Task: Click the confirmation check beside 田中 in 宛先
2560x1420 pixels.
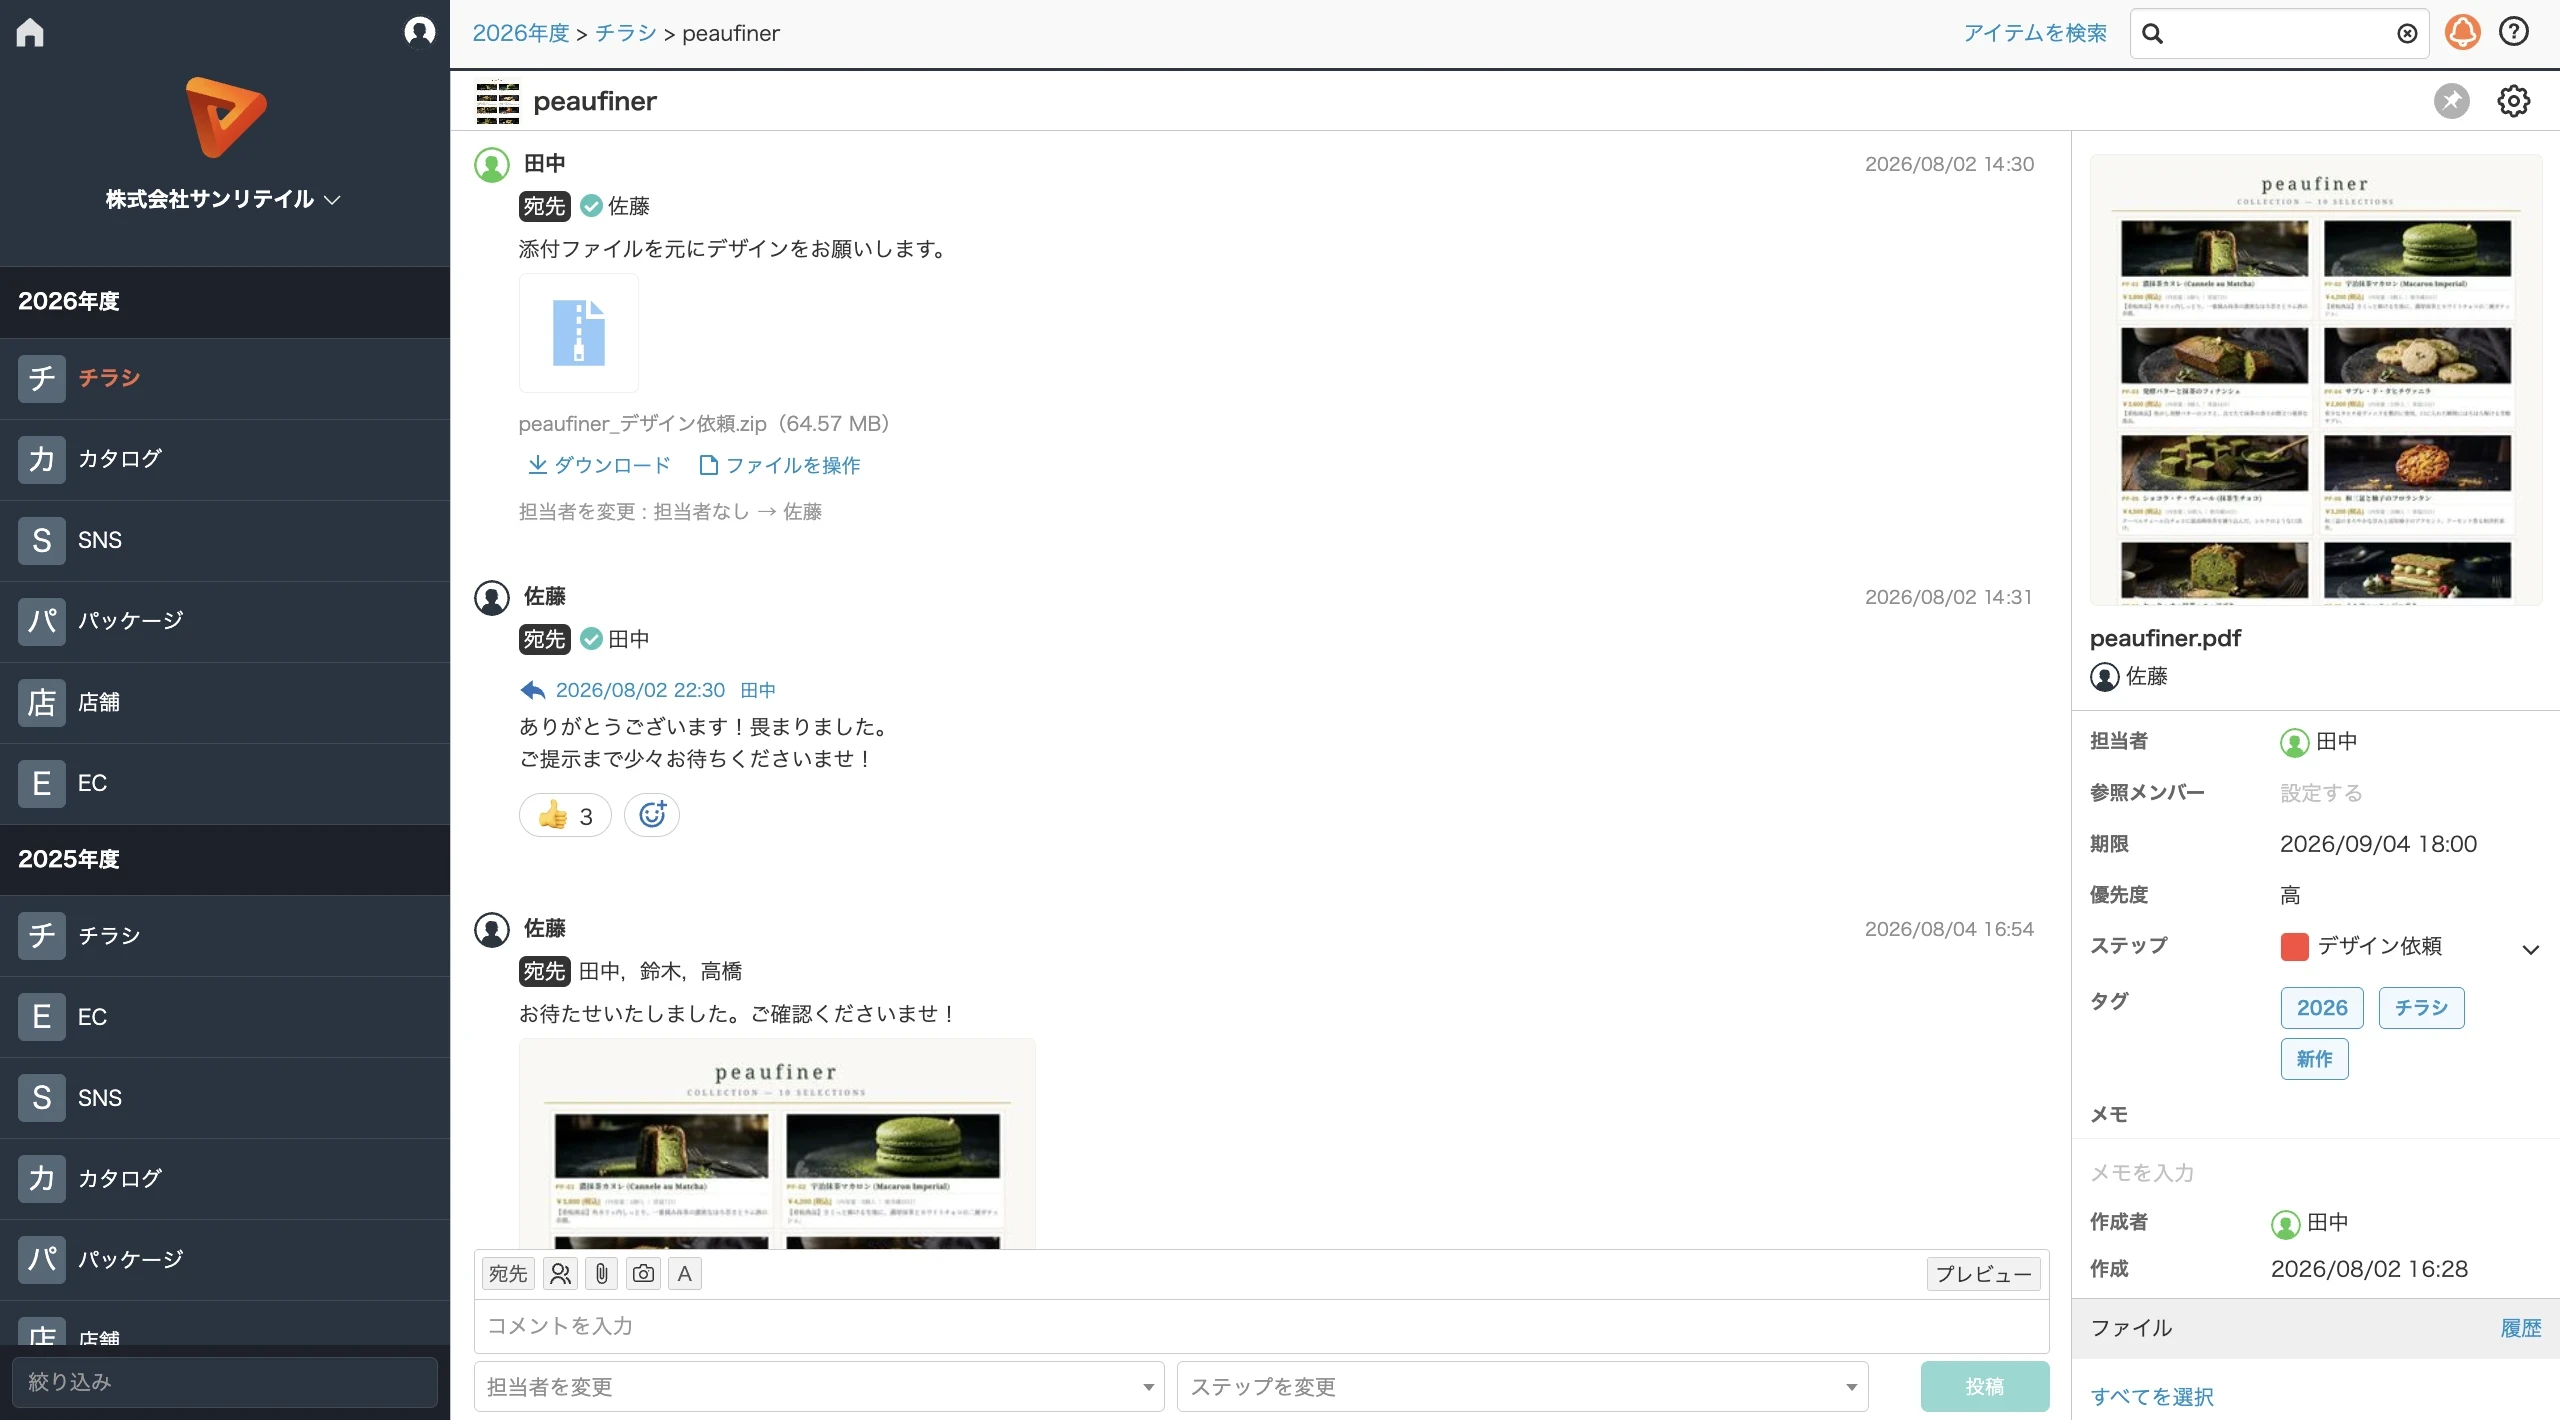Action: pyautogui.click(x=591, y=639)
